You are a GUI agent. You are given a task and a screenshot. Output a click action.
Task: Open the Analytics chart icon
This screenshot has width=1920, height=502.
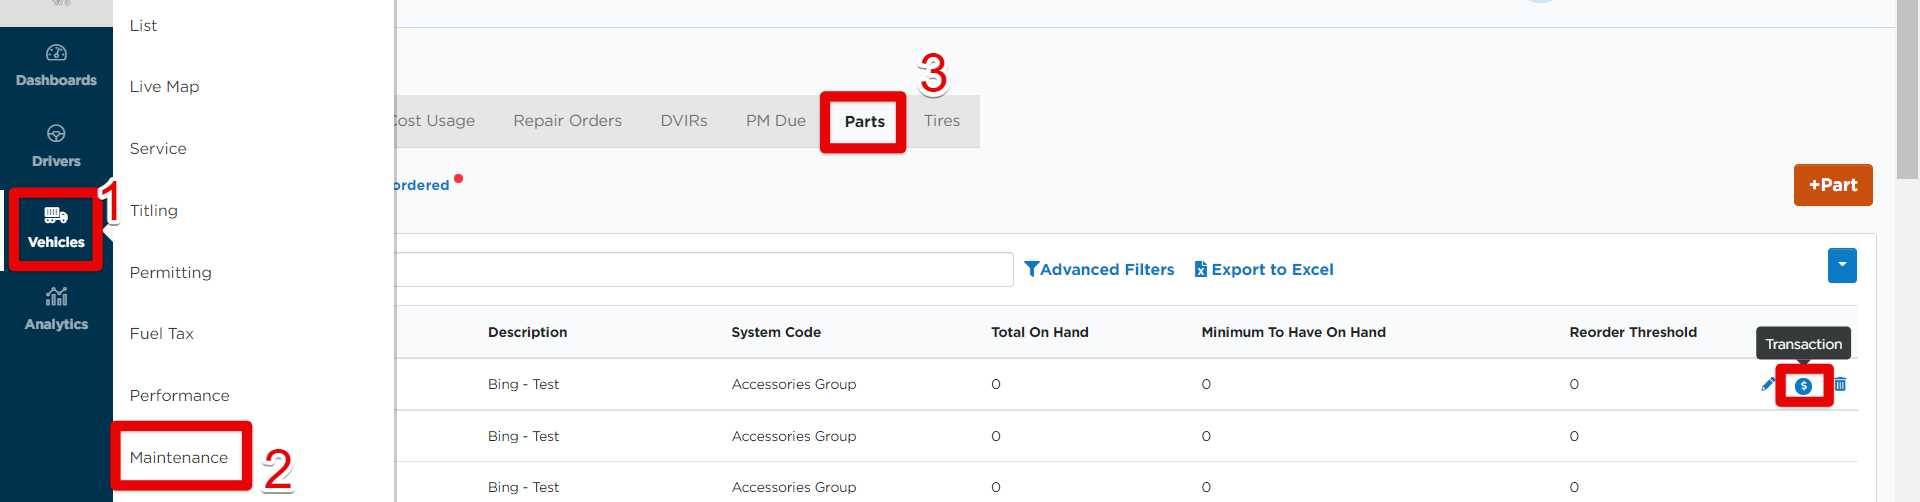56,296
